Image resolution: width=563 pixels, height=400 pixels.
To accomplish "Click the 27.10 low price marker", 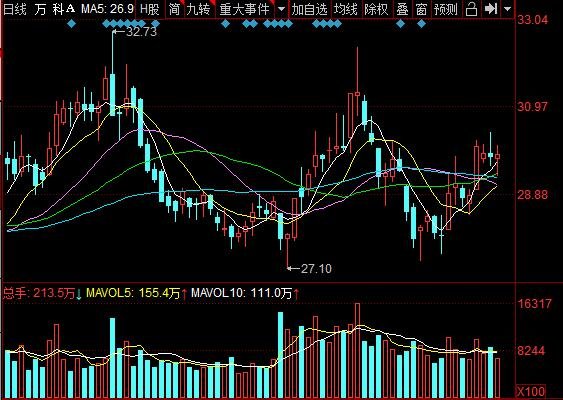I will (310, 268).
